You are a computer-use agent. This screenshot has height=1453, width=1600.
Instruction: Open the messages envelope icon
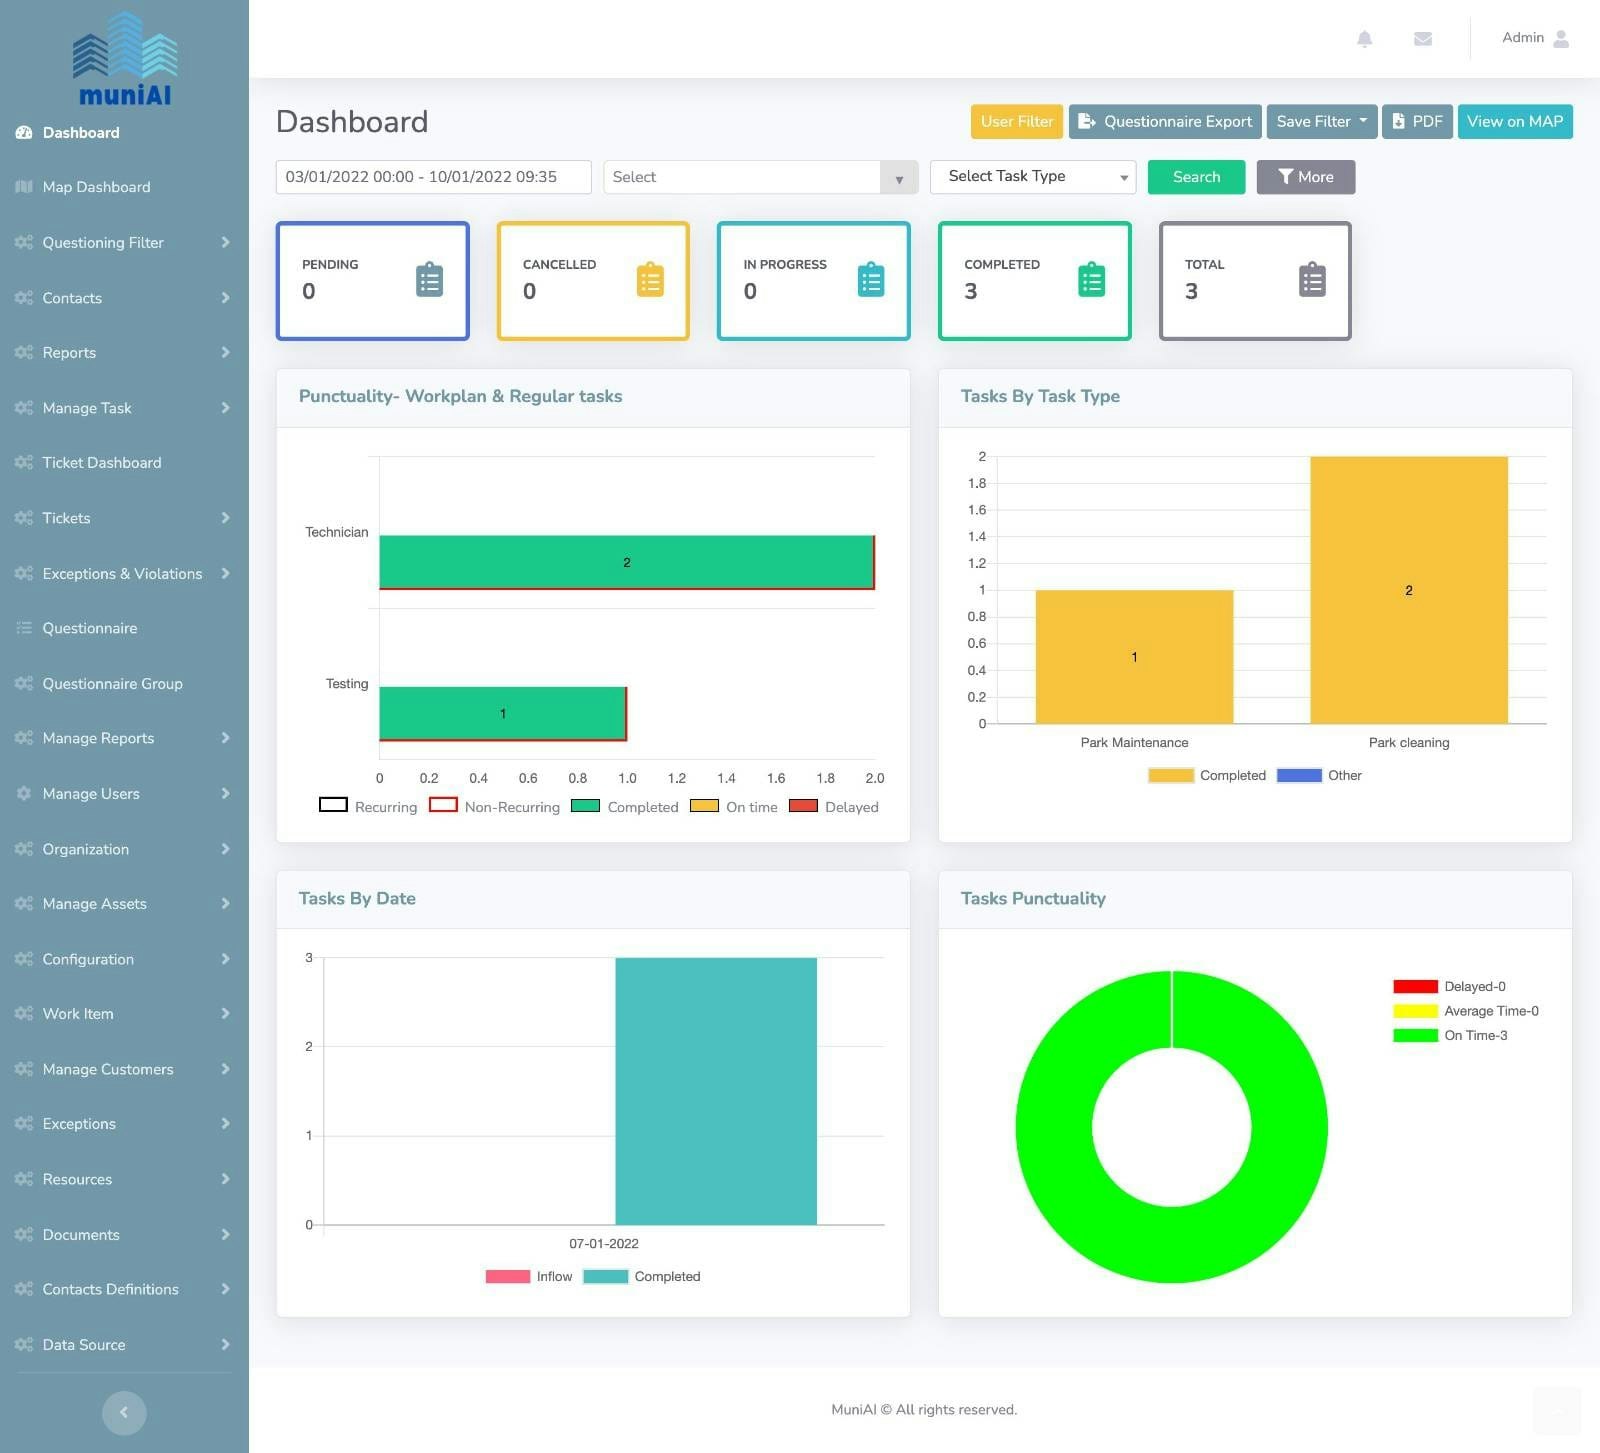(x=1423, y=38)
